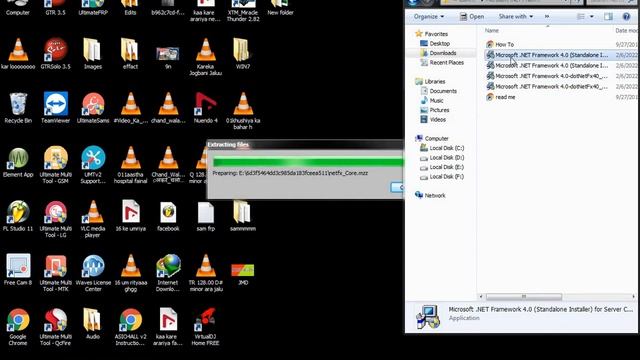
Task: Select the 9n image thumbnail icon
Action: click(168, 56)
